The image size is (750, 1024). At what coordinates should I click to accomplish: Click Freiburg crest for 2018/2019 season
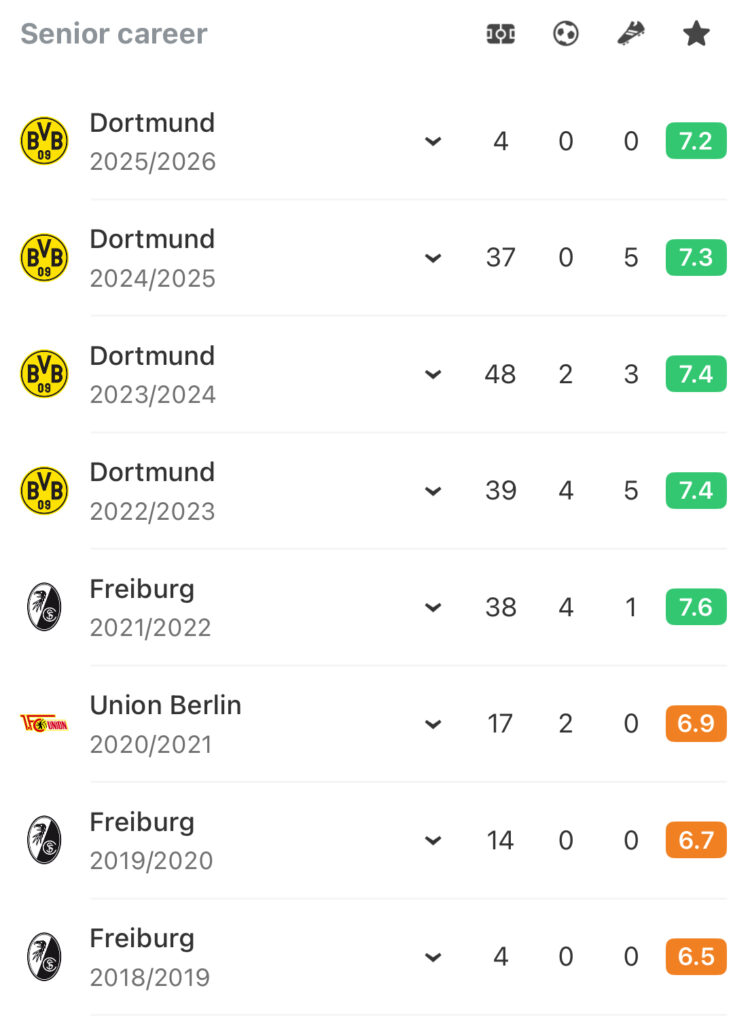44,956
